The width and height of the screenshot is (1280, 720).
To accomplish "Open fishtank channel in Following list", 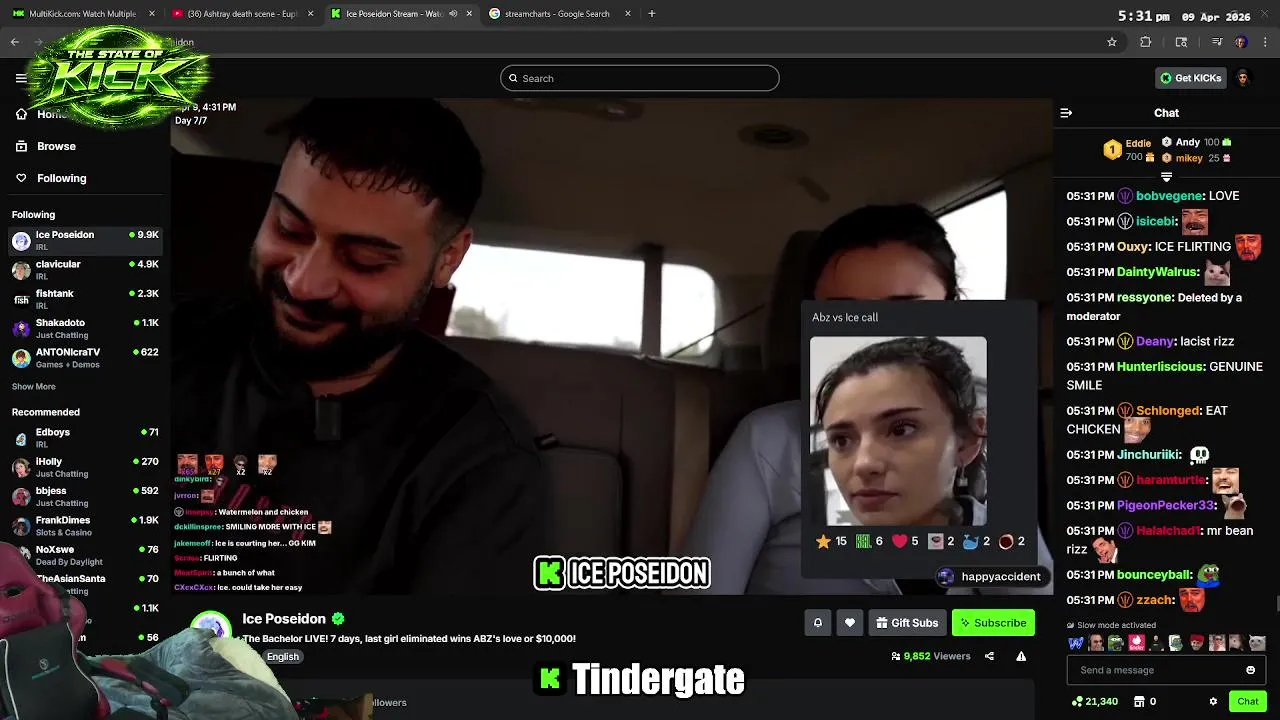I will pyautogui.click(x=85, y=299).
